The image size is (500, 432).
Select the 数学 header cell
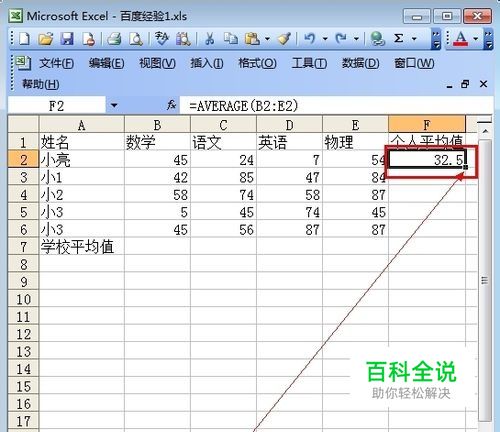click(x=157, y=142)
